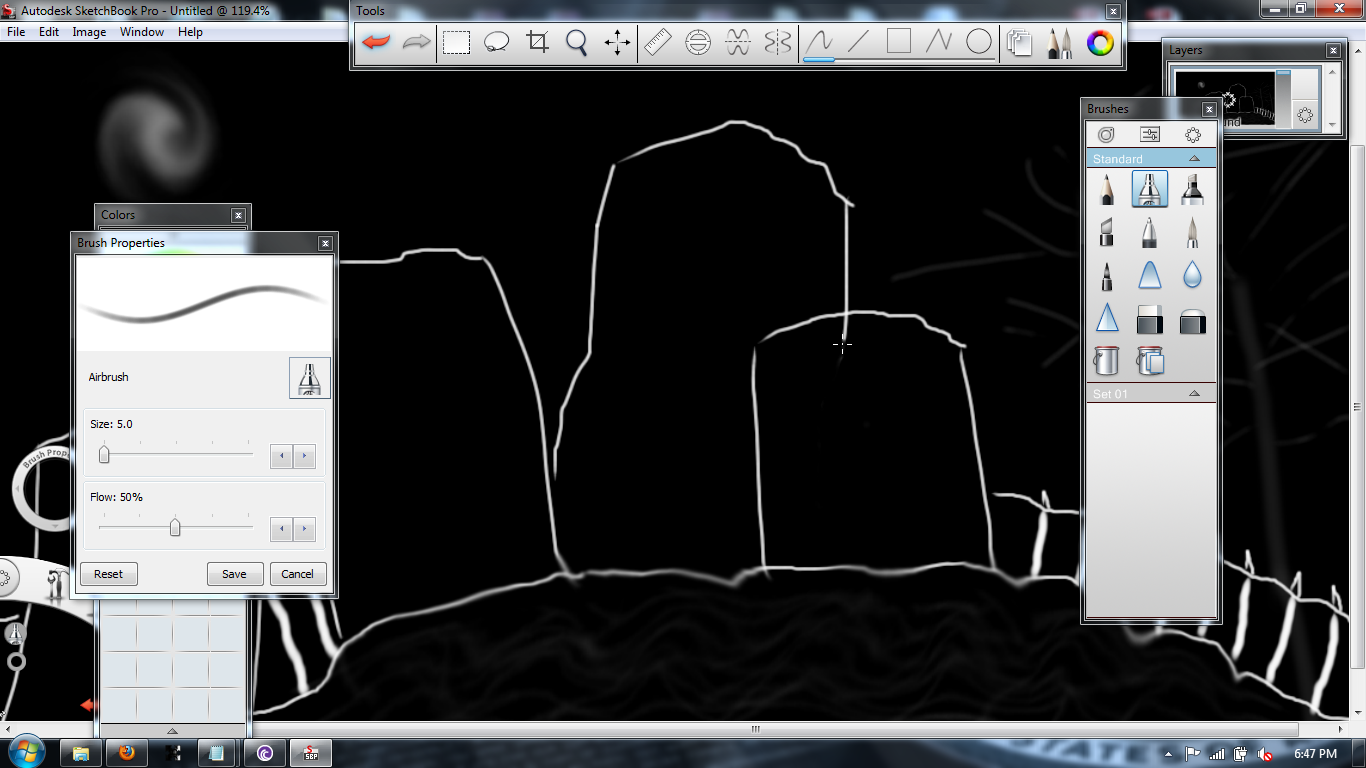Open the Help menu

[190, 32]
